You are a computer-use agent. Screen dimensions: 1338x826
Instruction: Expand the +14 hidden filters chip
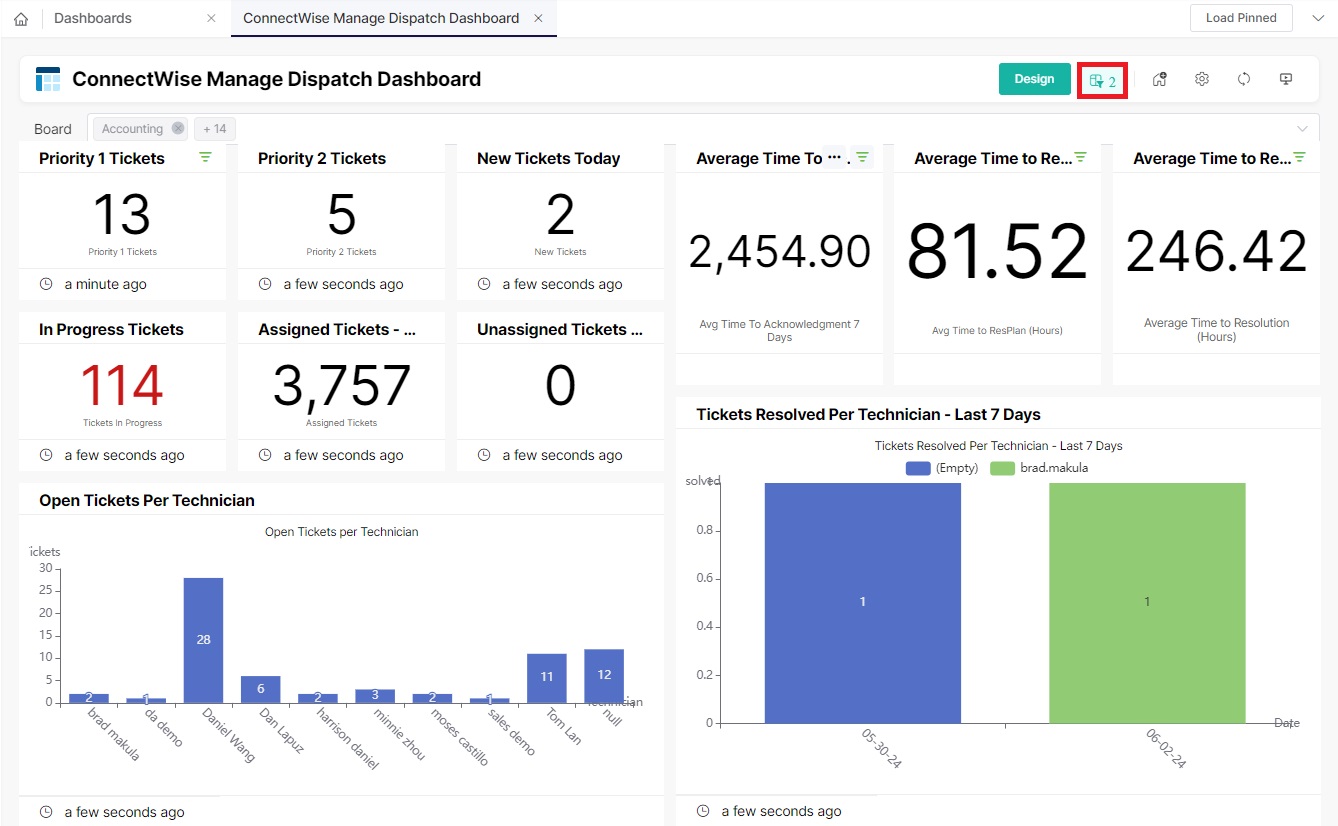(214, 128)
